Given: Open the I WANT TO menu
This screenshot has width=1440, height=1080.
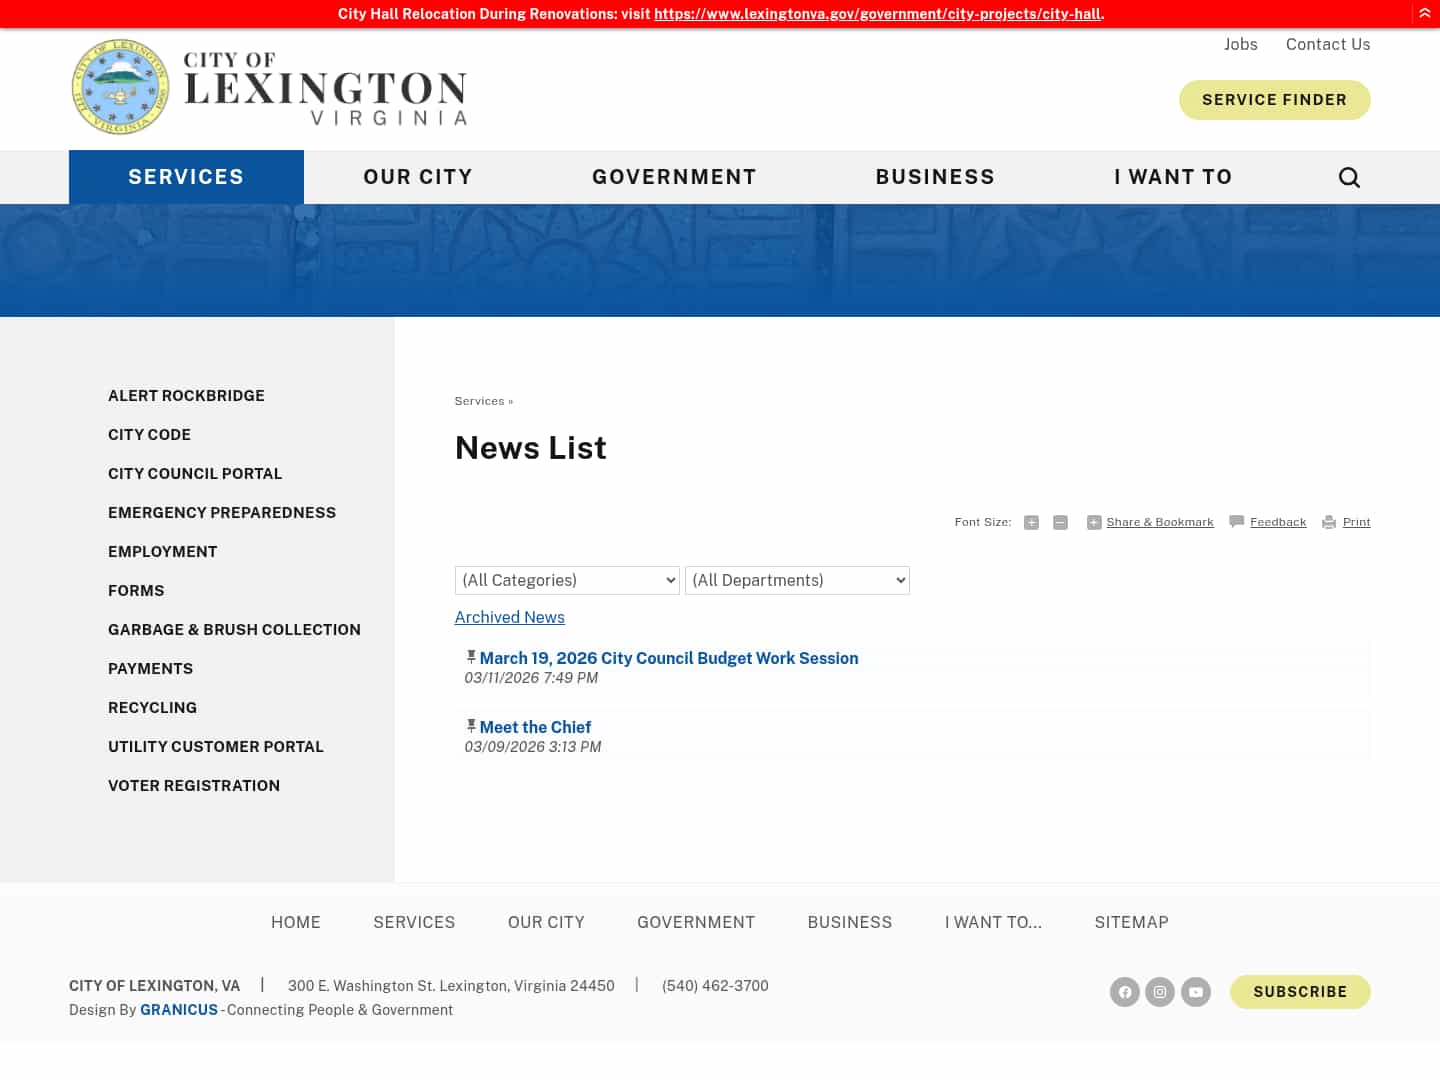Looking at the screenshot, I should [x=1173, y=177].
